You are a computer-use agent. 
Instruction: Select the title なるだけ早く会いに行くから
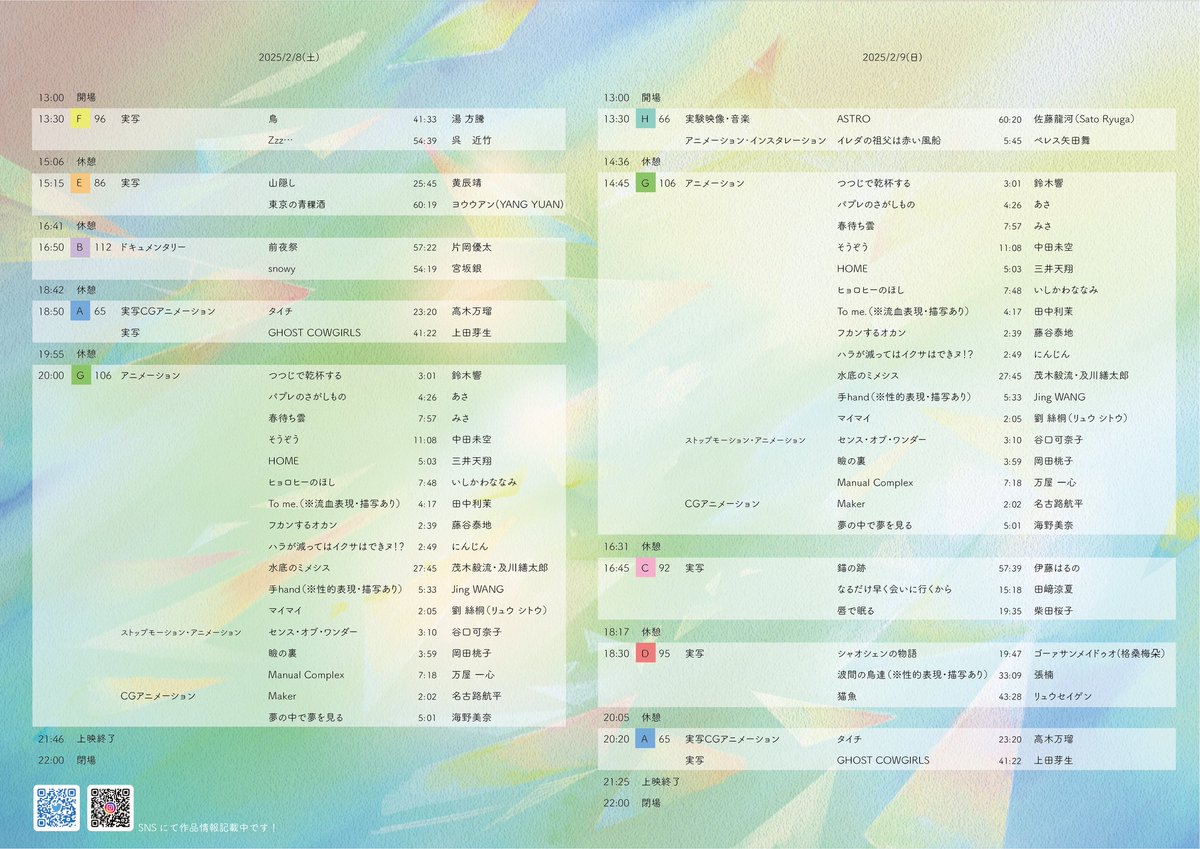[x=895, y=589]
